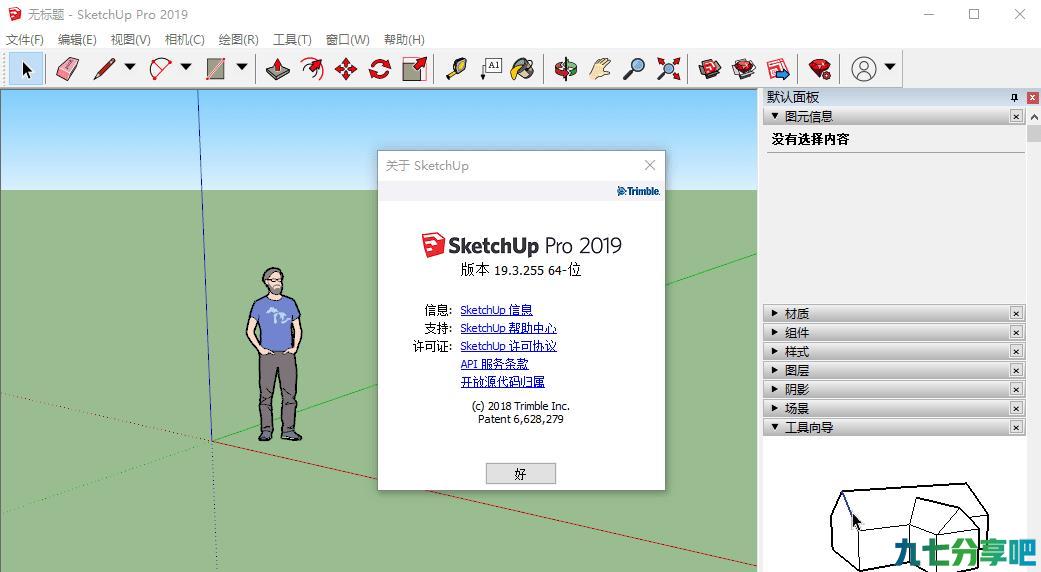Image resolution: width=1041 pixels, height=572 pixels.
Task: Select the Tape Measure tool
Action: coord(456,69)
